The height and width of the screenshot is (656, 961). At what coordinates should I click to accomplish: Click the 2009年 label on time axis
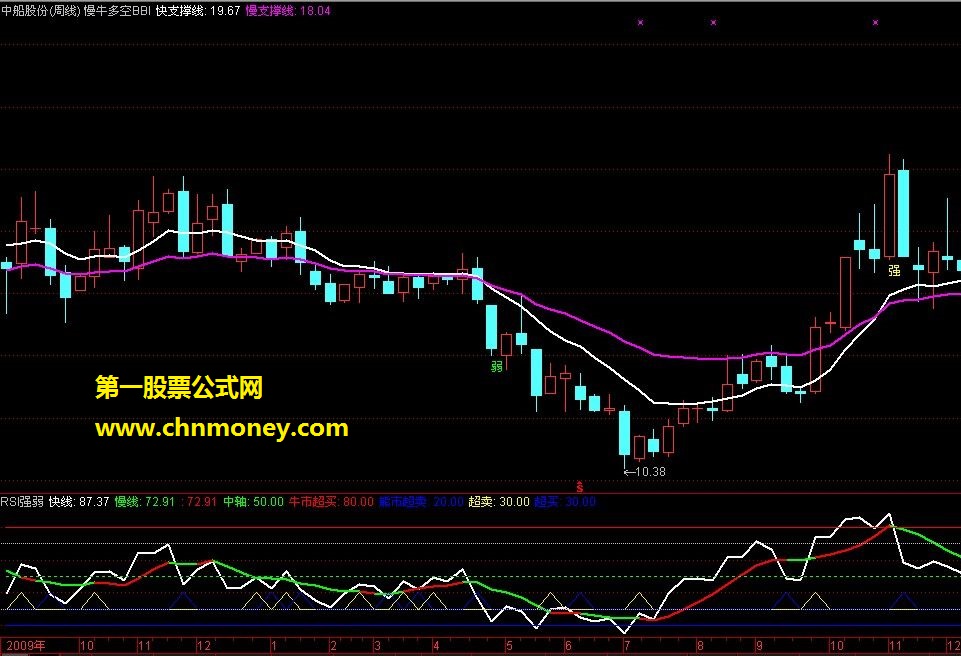coord(26,645)
